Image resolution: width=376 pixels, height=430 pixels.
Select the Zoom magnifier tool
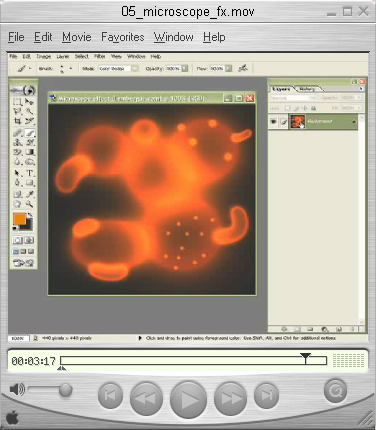29,204
